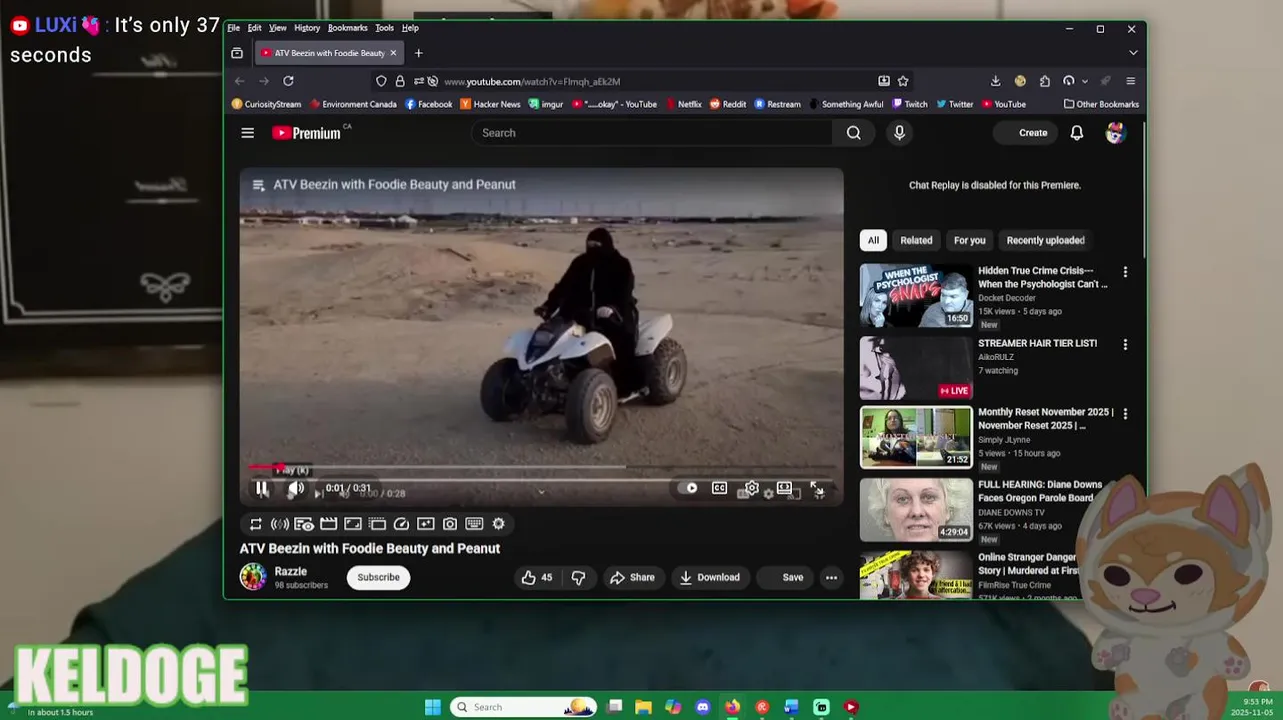Open the YouTube hamburger guide menu

tap(248, 133)
